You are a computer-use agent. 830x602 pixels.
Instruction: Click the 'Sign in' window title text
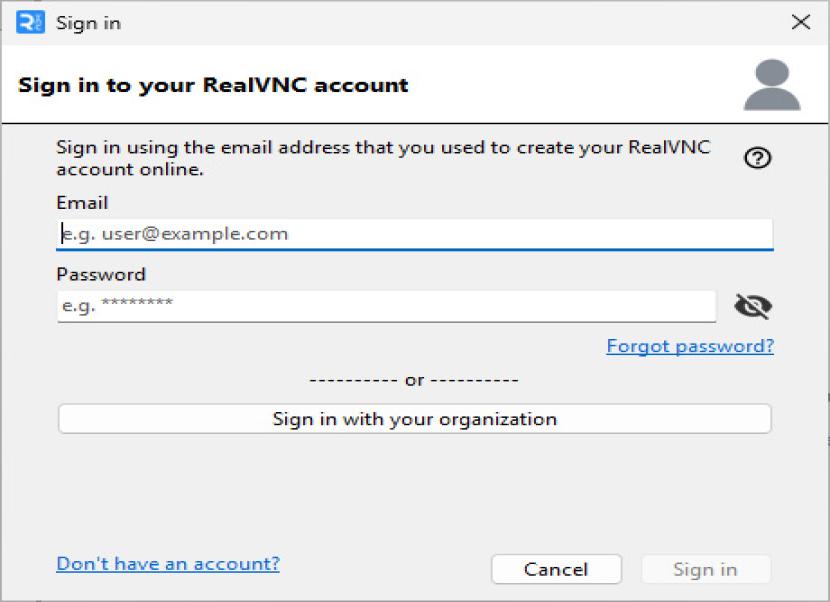pos(88,22)
